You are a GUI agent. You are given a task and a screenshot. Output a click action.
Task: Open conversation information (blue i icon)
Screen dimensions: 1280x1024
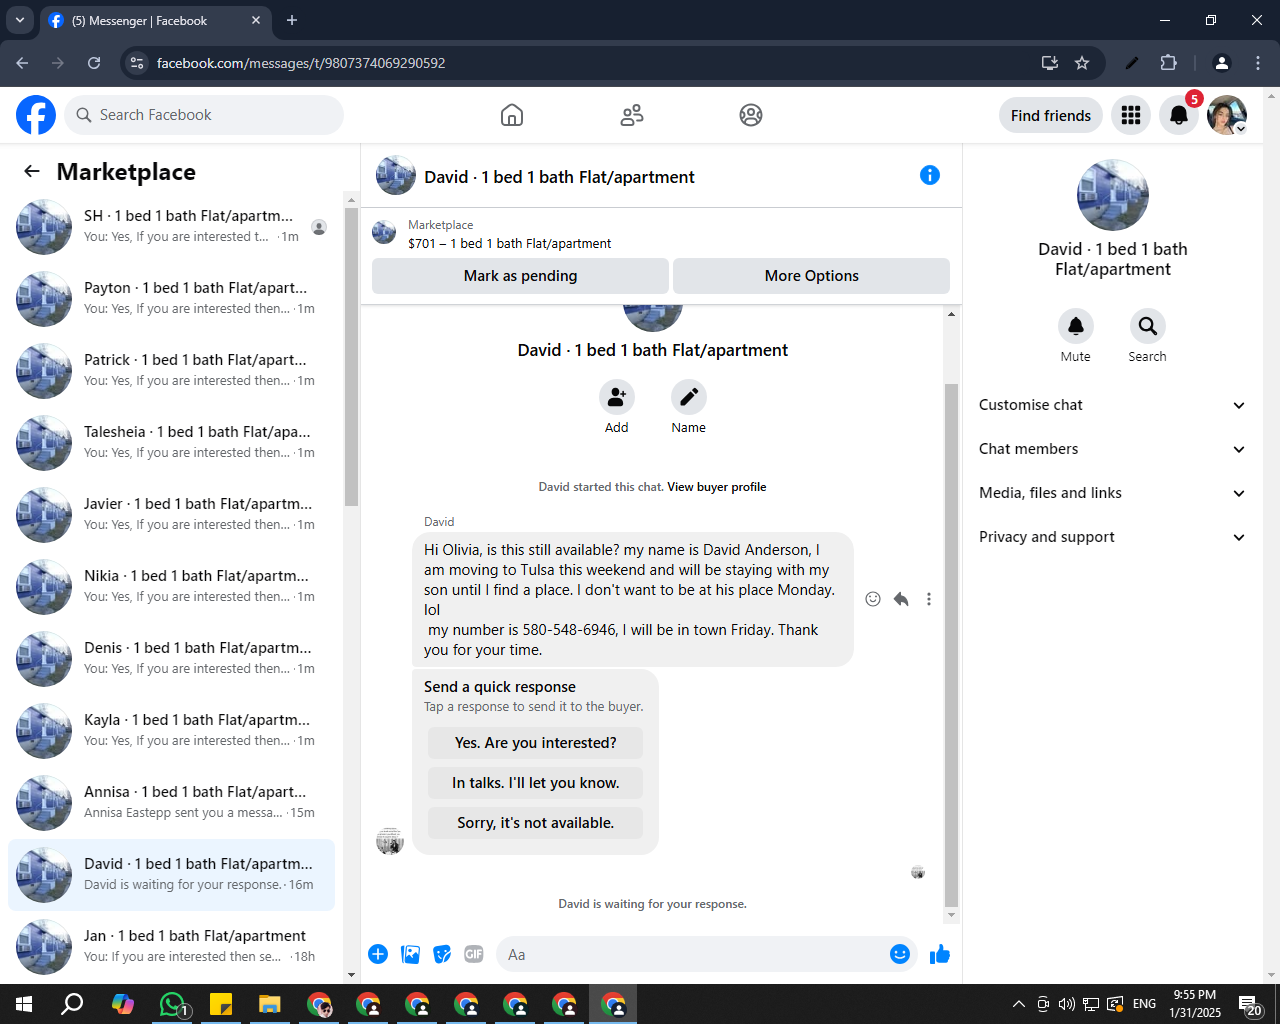[x=930, y=175]
